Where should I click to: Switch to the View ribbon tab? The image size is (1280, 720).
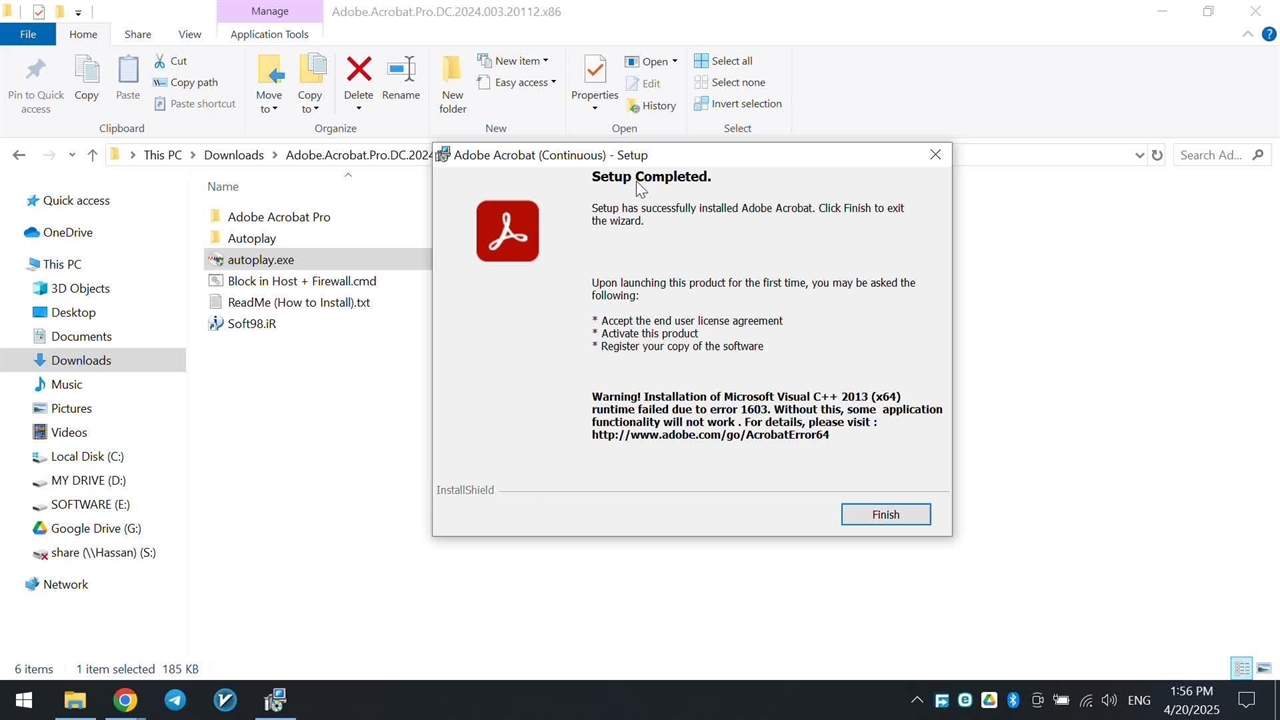189,34
